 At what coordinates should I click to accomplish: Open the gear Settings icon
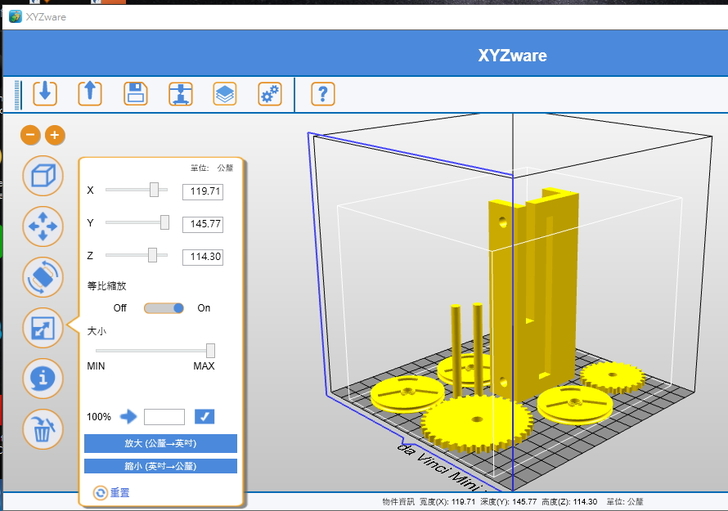(x=269, y=93)
